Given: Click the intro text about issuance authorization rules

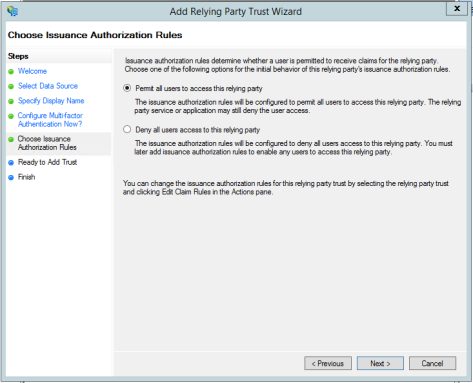Looking at the screenshot, I should pos(287,65).
